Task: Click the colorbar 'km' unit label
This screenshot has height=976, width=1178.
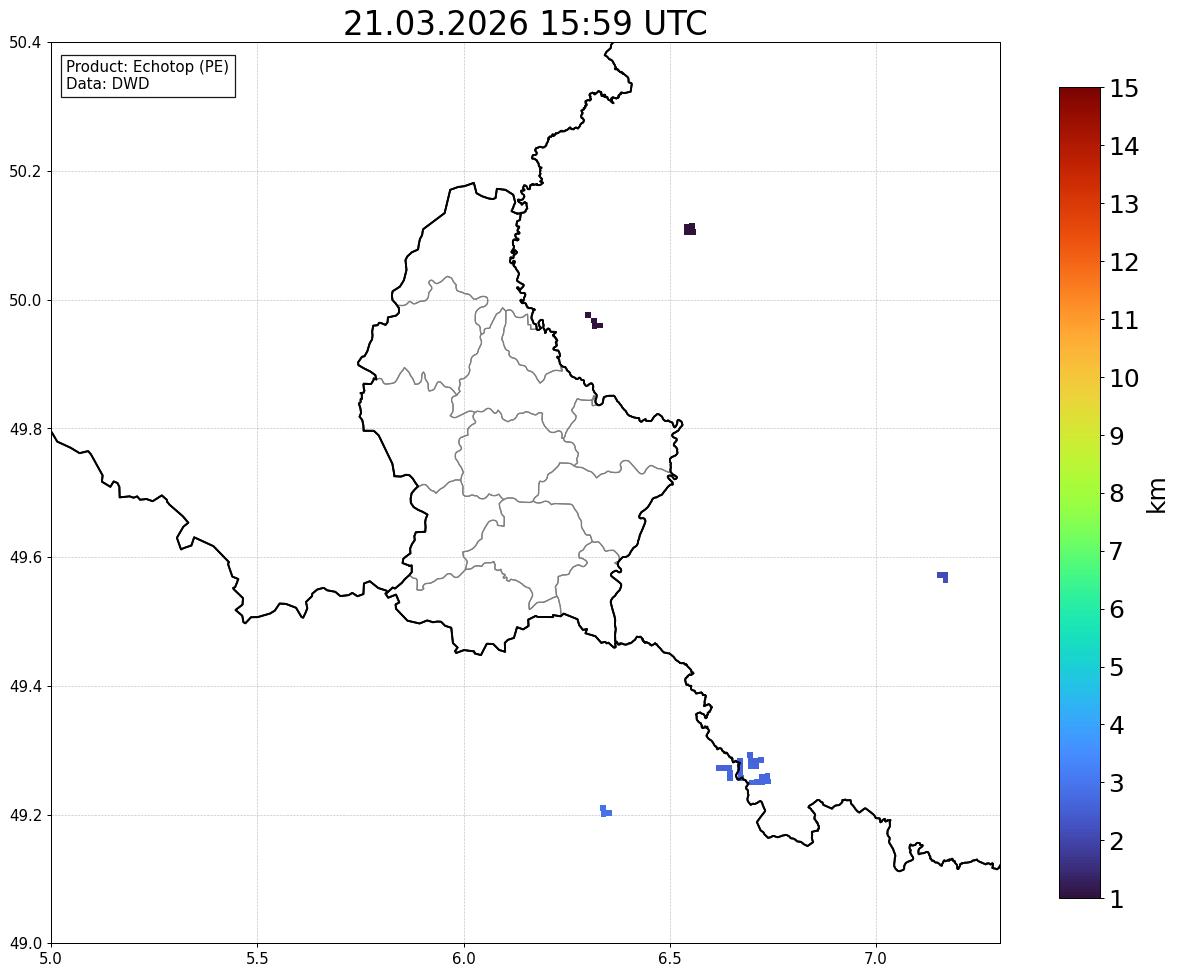Action: tap(1157, 495)
